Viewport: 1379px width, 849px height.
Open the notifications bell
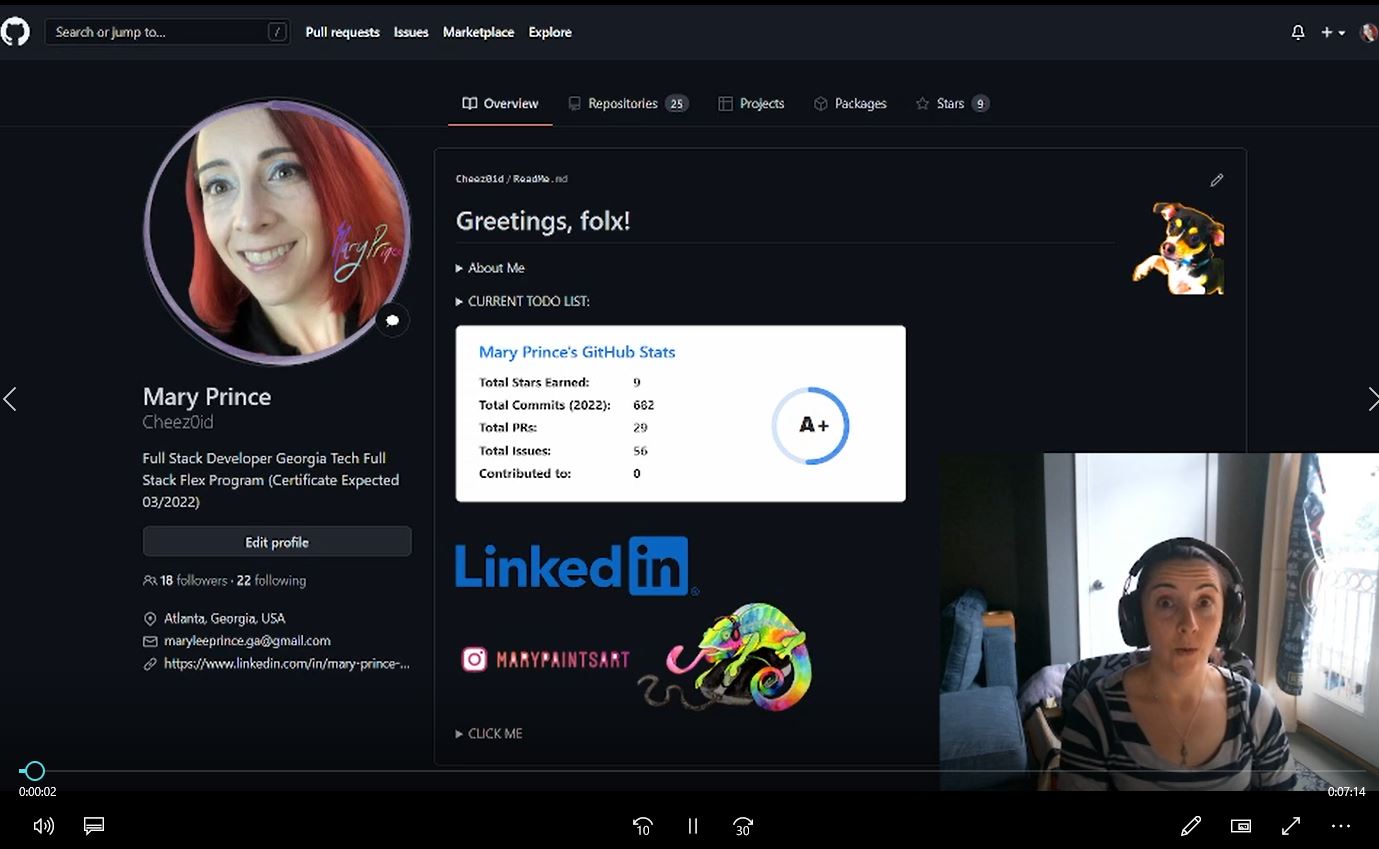tap(1298, 32)
